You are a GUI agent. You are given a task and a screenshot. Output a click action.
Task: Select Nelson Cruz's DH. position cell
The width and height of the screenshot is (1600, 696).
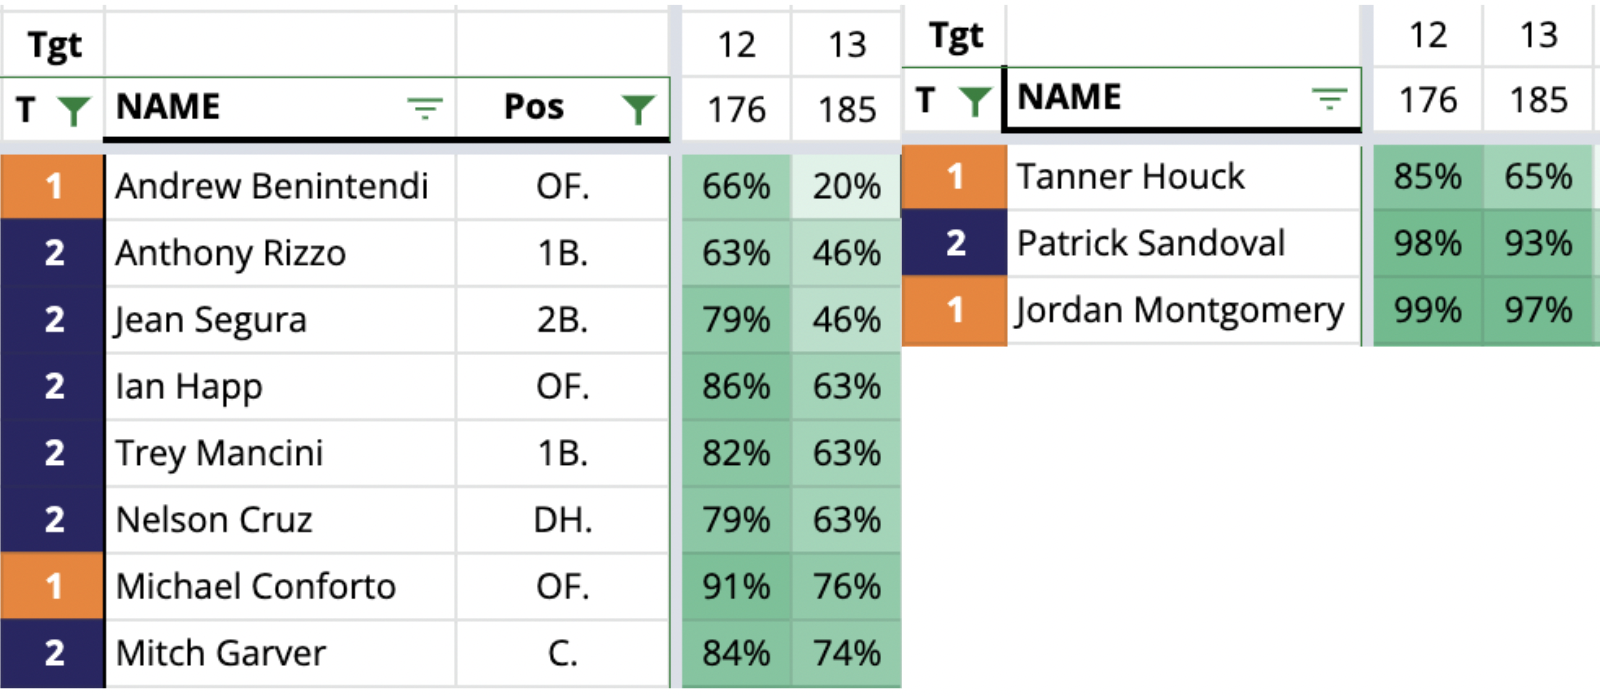point(563,520)
